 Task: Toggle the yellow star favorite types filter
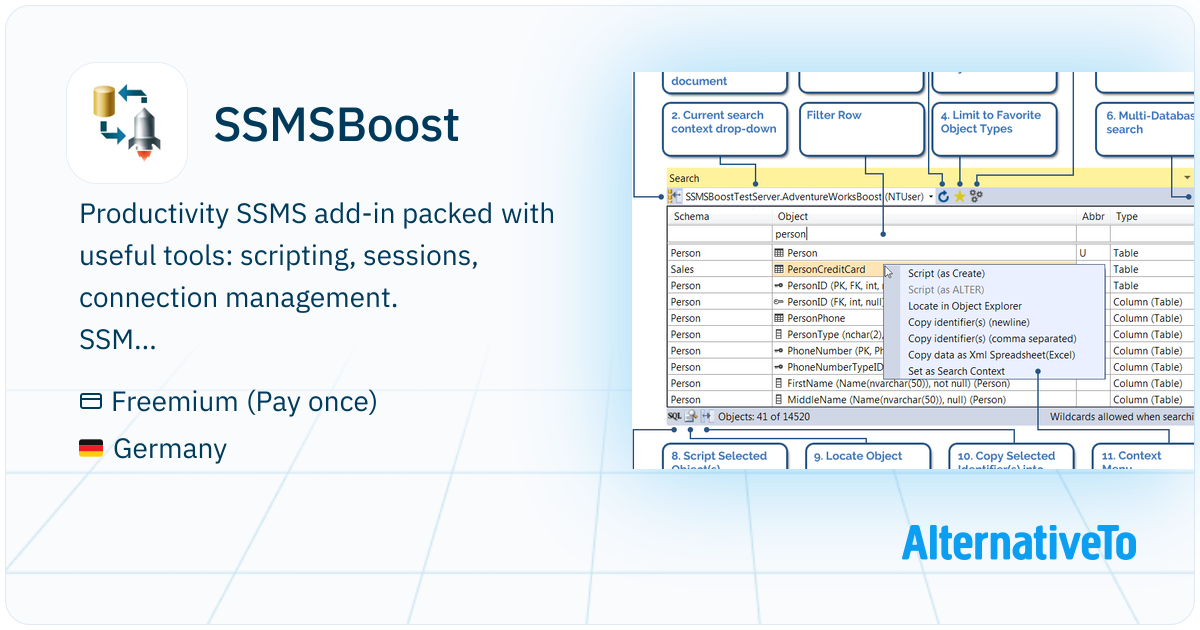[959, 197]
